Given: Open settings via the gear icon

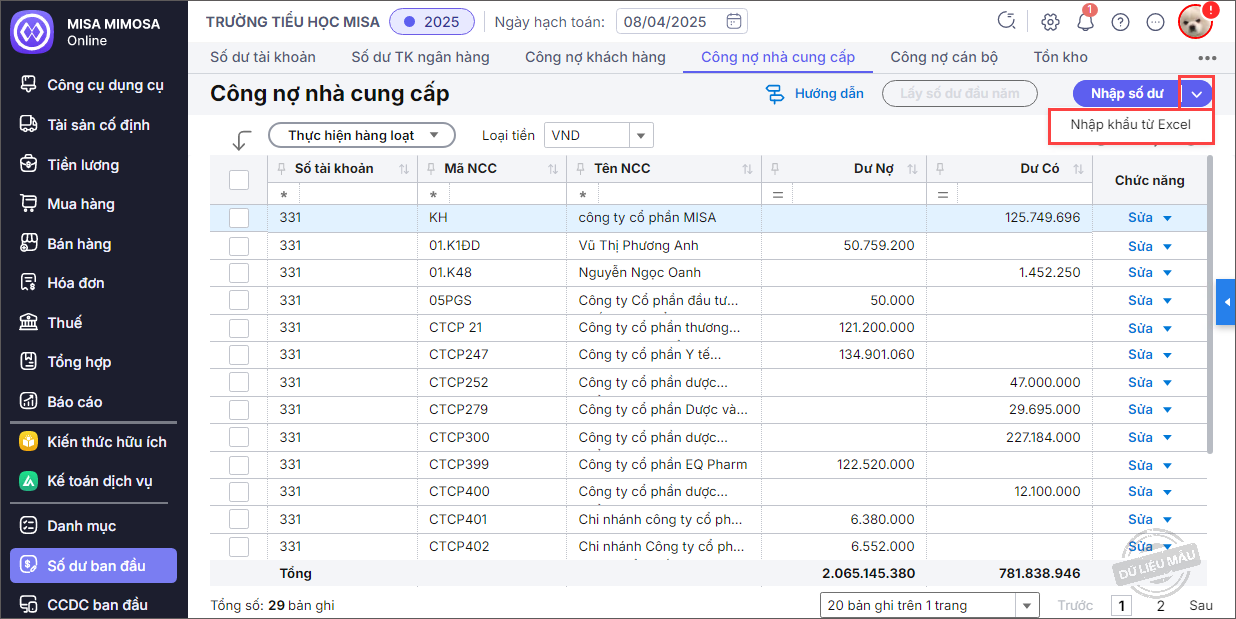Looking at the screenshot, I should pos(1050,22).
